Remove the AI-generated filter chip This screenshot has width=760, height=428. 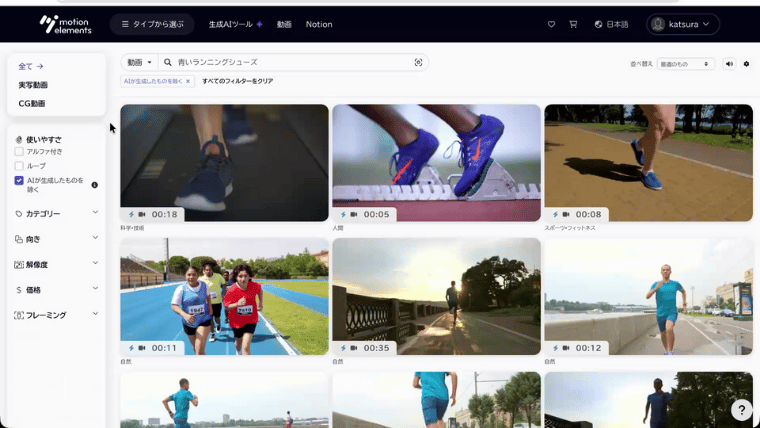point(187,81)
